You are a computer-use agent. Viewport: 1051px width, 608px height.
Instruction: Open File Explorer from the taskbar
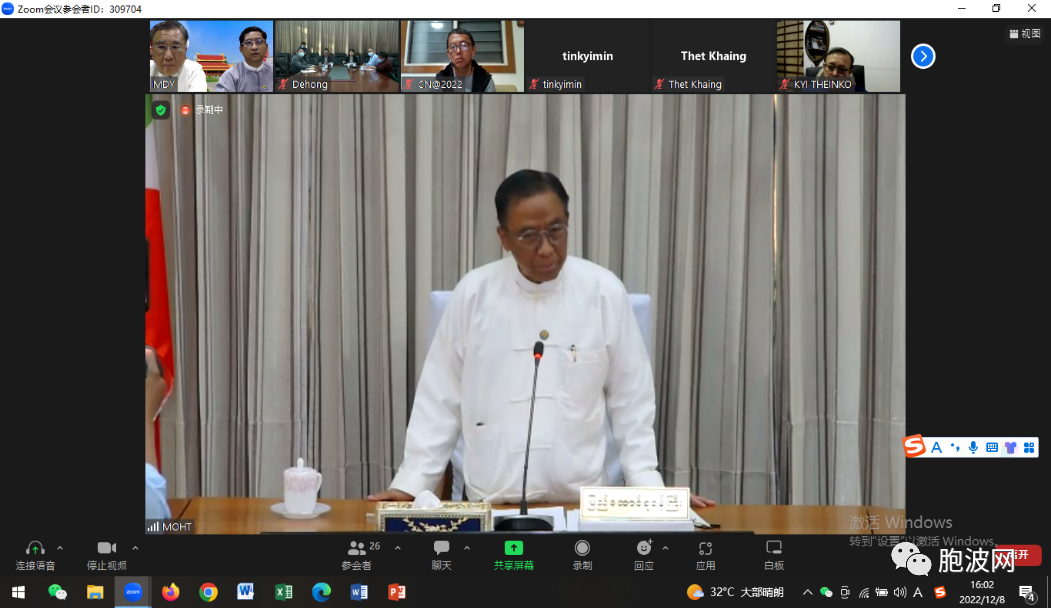point(95,593)
